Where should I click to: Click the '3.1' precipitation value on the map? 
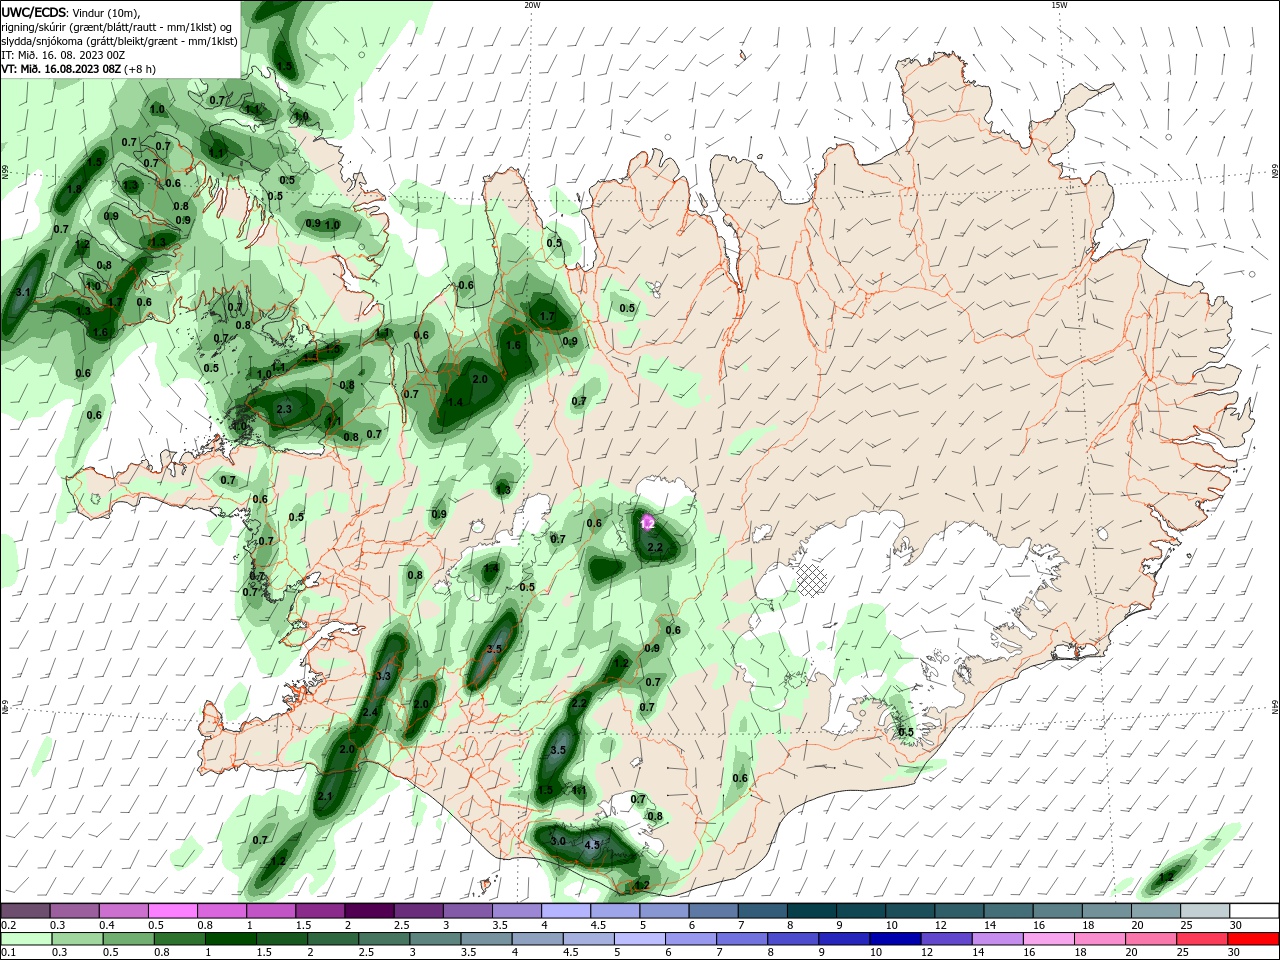(x=24, y=292)
